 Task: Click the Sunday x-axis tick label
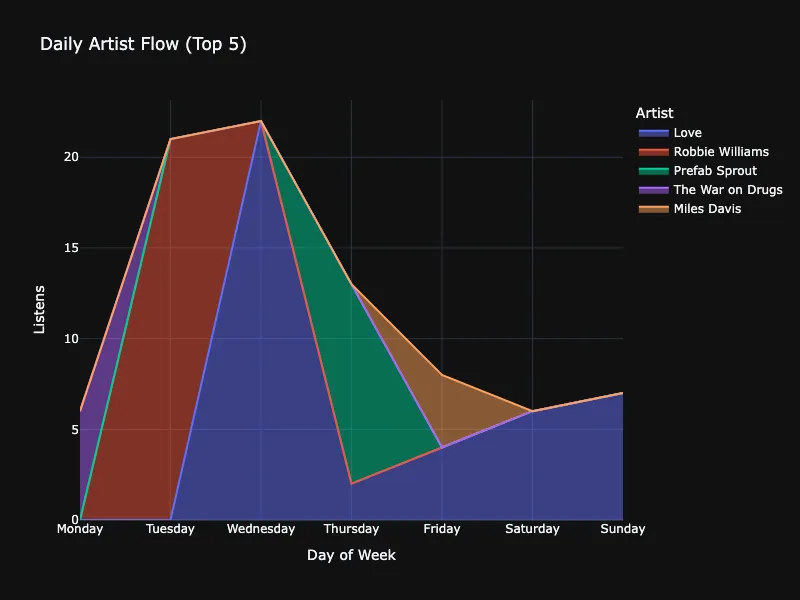(x=622, y=529)
